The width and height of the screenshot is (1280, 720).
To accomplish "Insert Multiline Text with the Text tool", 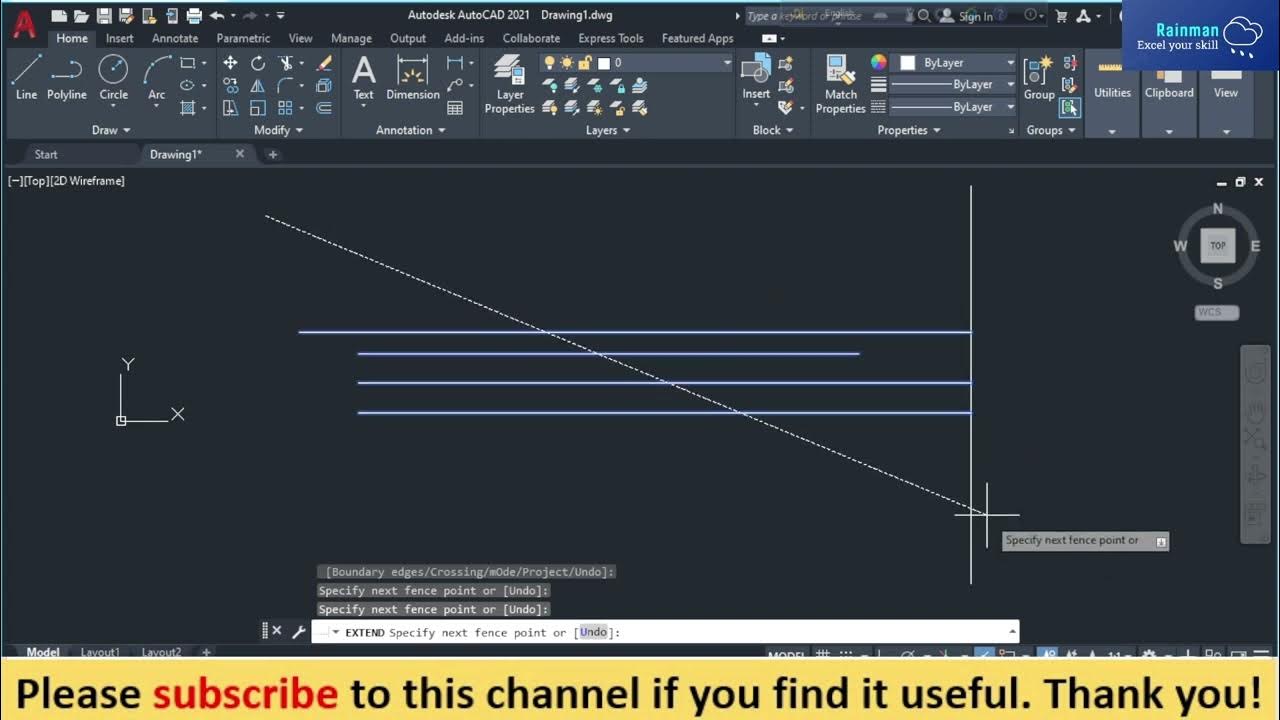I will 364,78.
